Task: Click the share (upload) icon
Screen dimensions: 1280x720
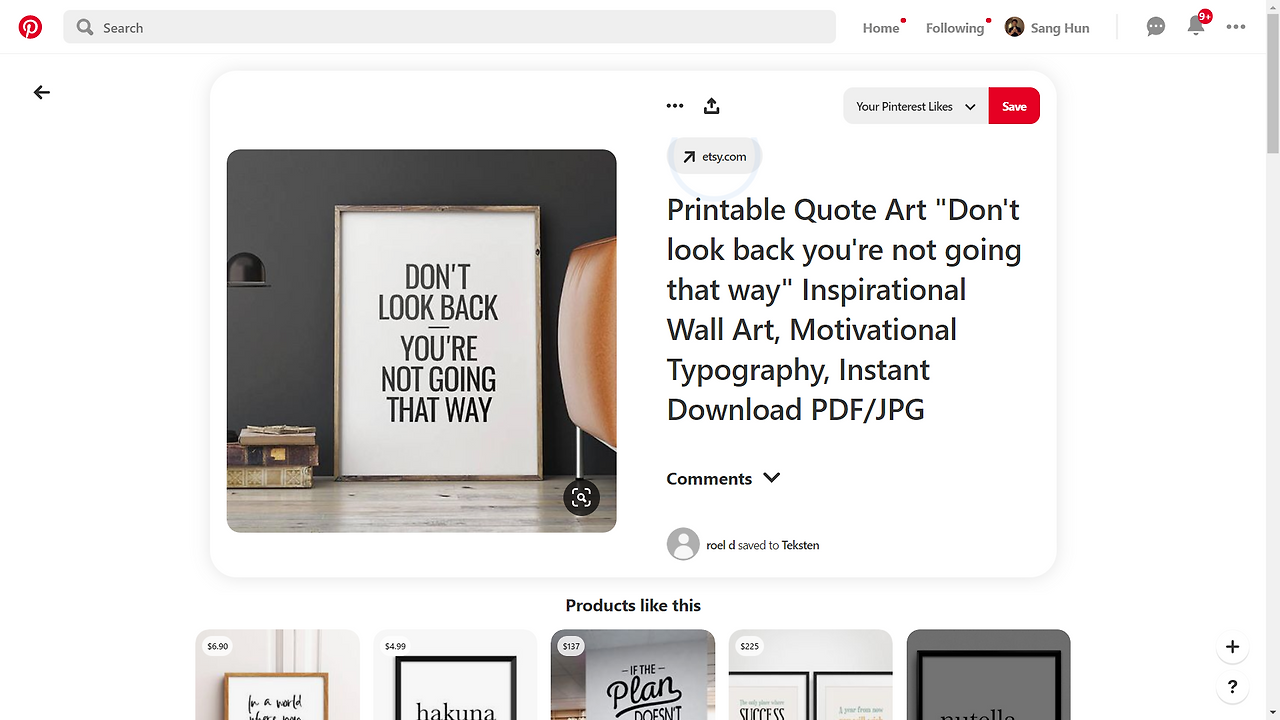Action: pos(712,106)
